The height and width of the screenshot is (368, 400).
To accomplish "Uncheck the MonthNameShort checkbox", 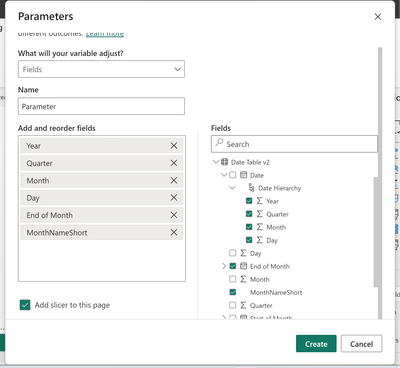I will tap(233, 292).
